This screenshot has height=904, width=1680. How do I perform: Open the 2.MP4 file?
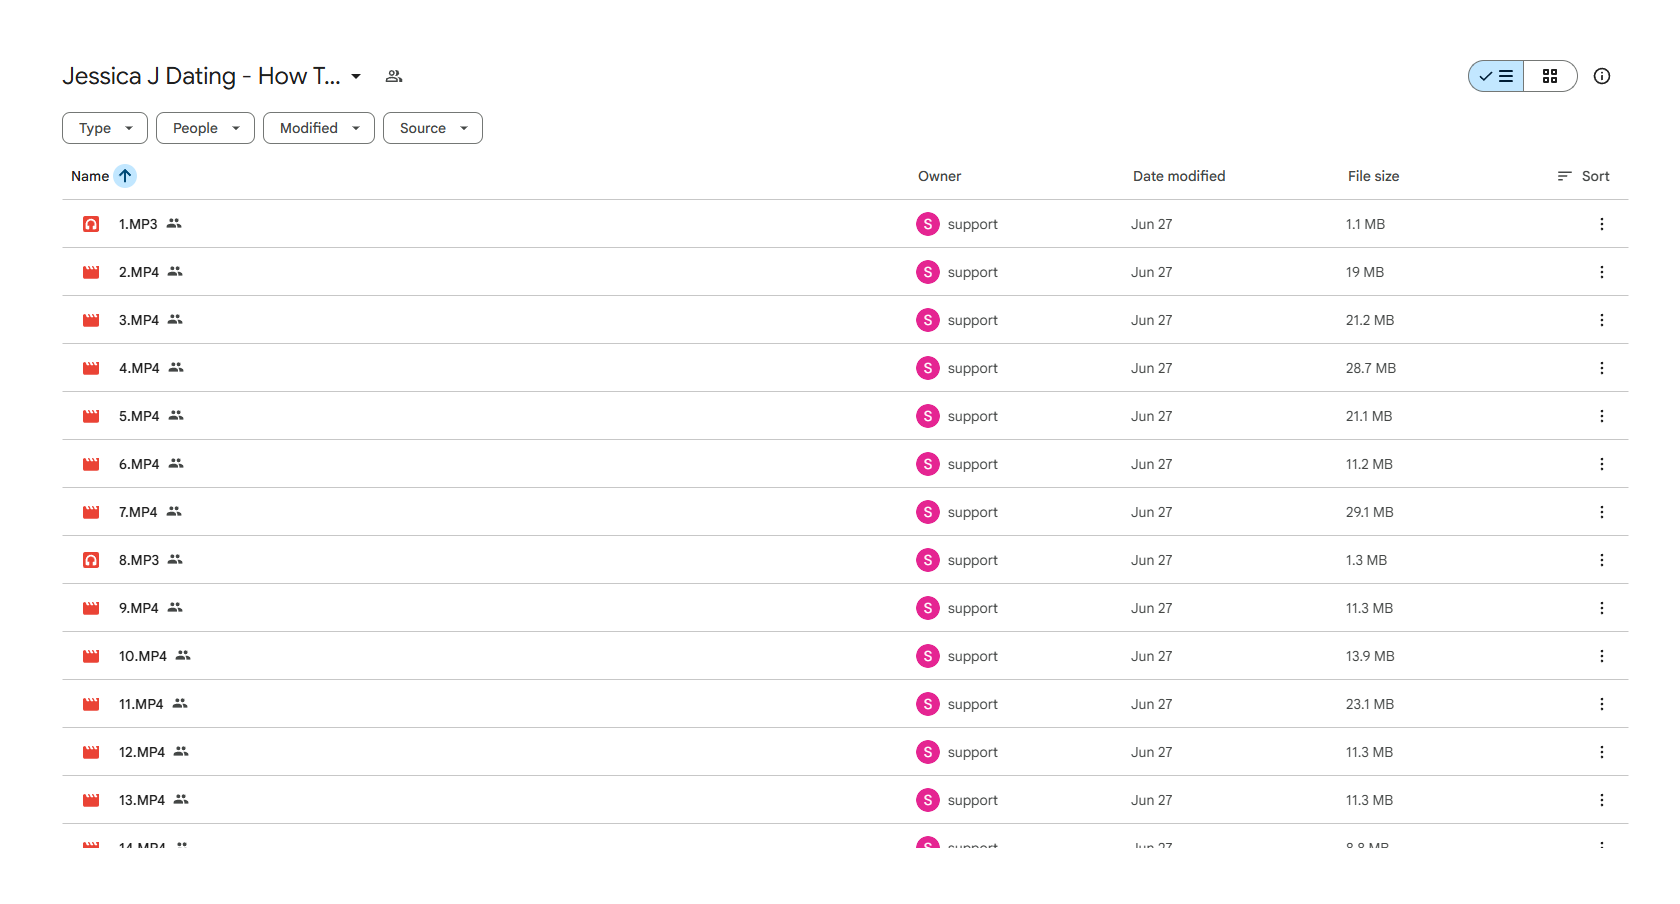pos(139,272)
